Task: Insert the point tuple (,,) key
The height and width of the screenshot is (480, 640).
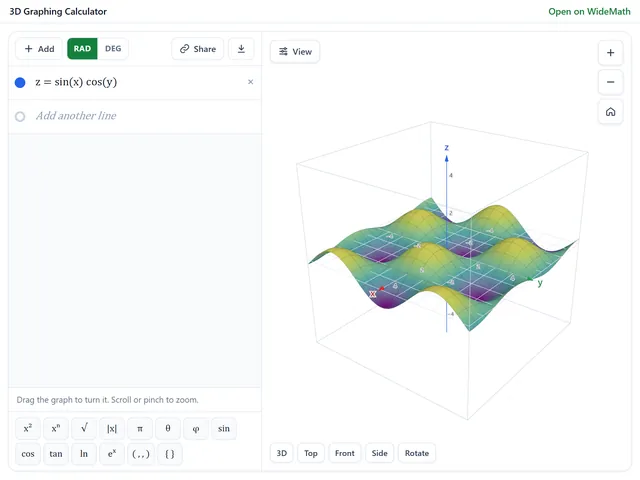Action: pos(141,454)
